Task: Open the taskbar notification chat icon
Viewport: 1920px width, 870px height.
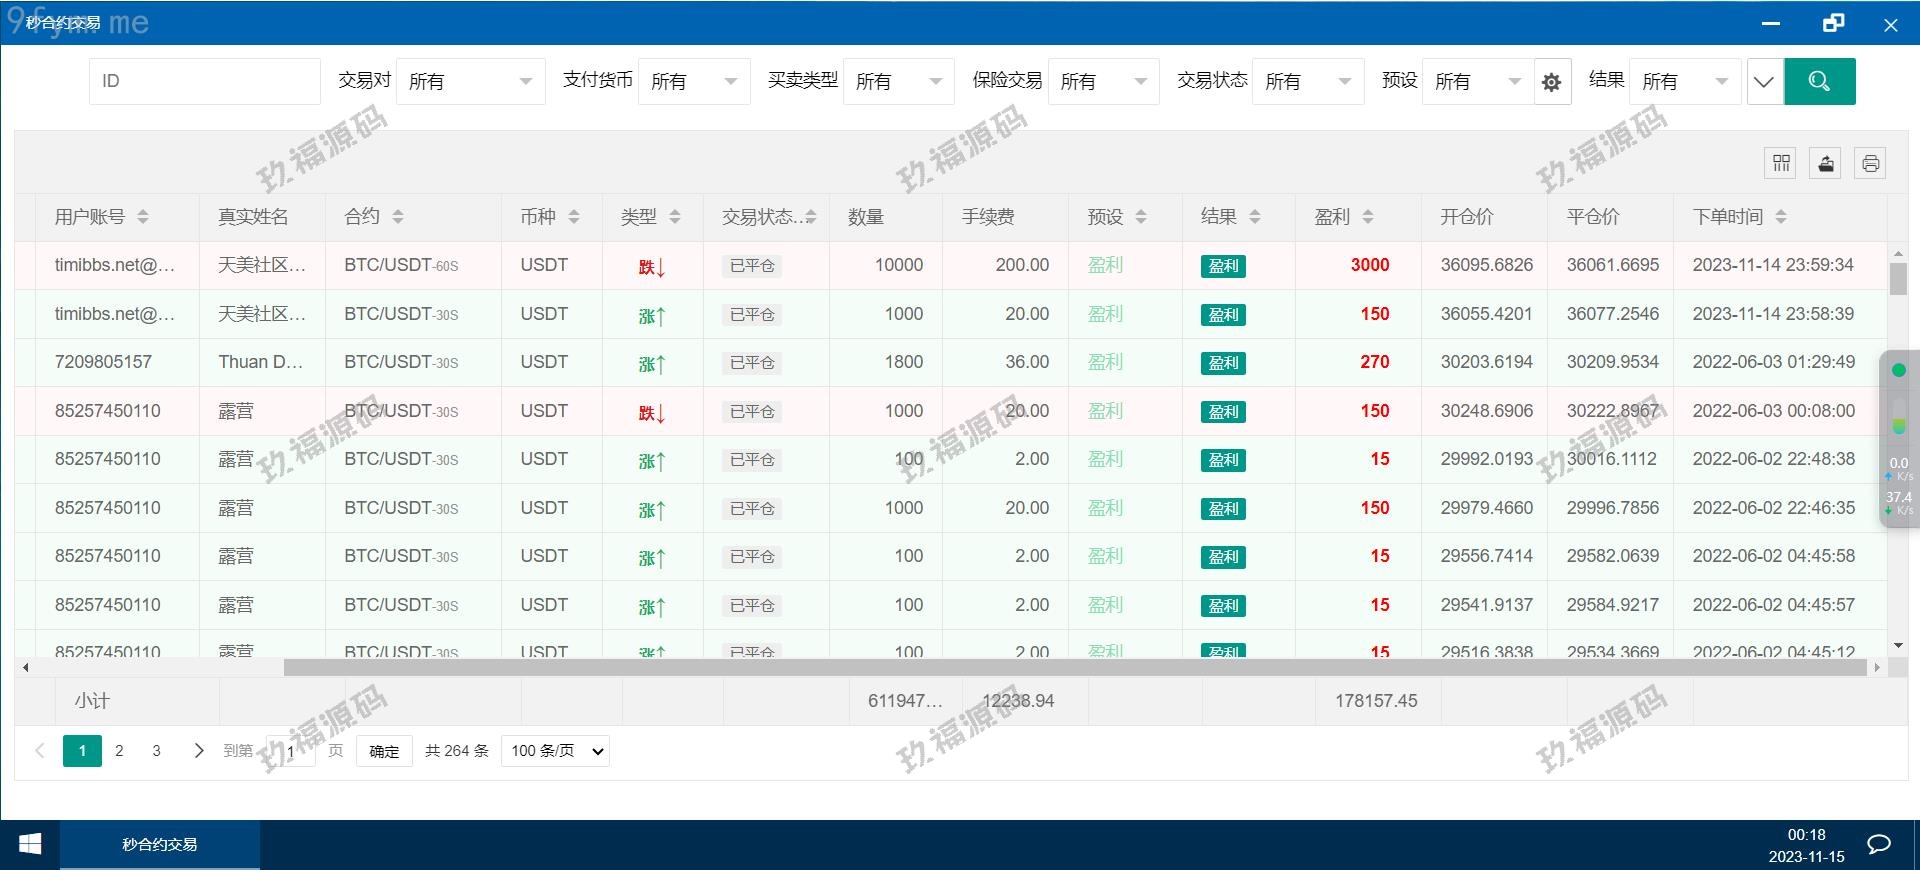Action: [x=1879, y=845]
